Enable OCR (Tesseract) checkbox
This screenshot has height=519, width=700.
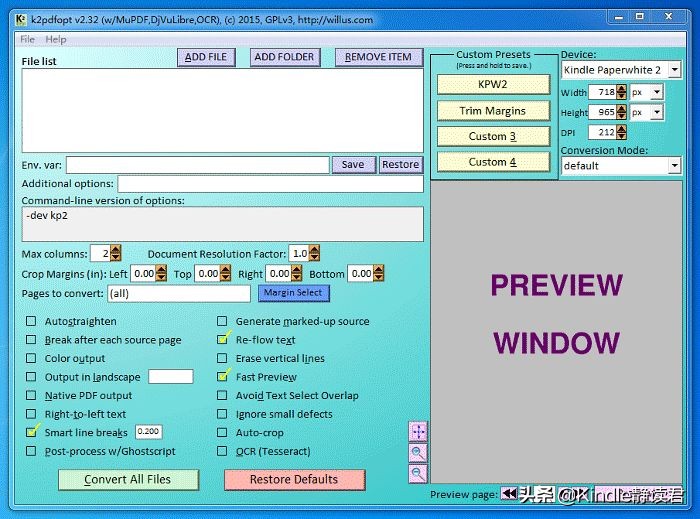222,451
